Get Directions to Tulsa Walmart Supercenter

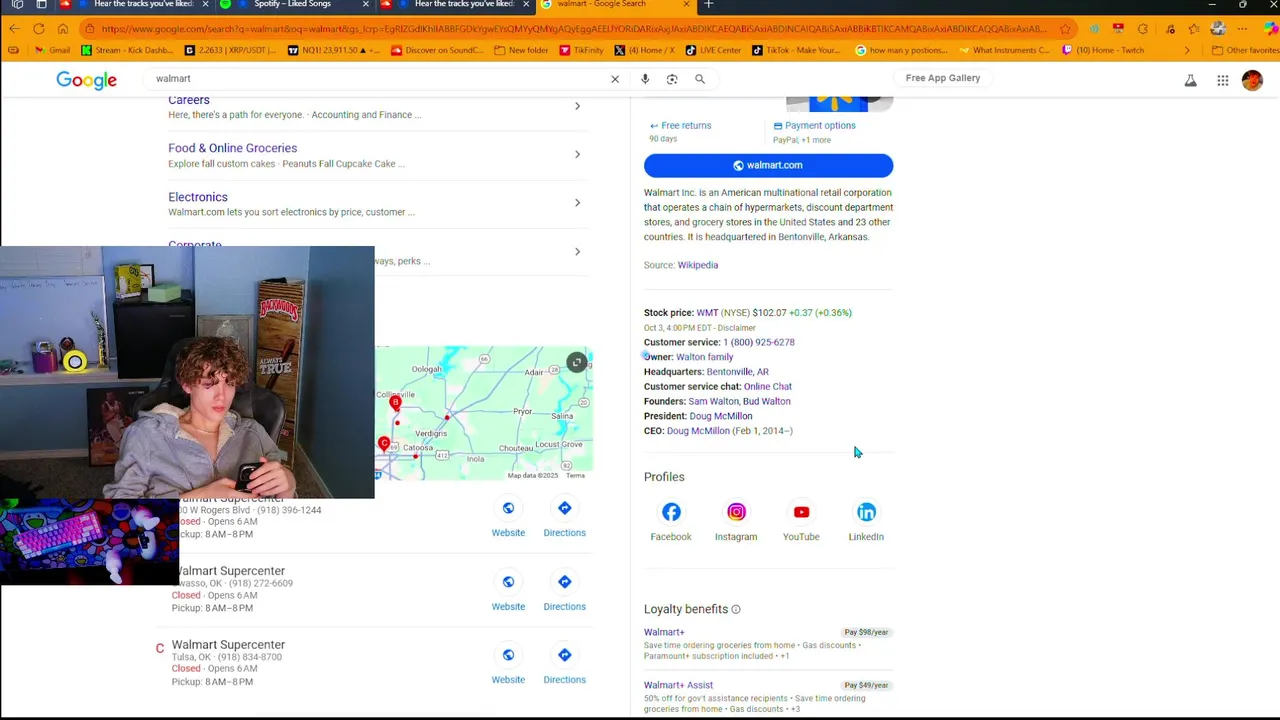click(565, 665)
